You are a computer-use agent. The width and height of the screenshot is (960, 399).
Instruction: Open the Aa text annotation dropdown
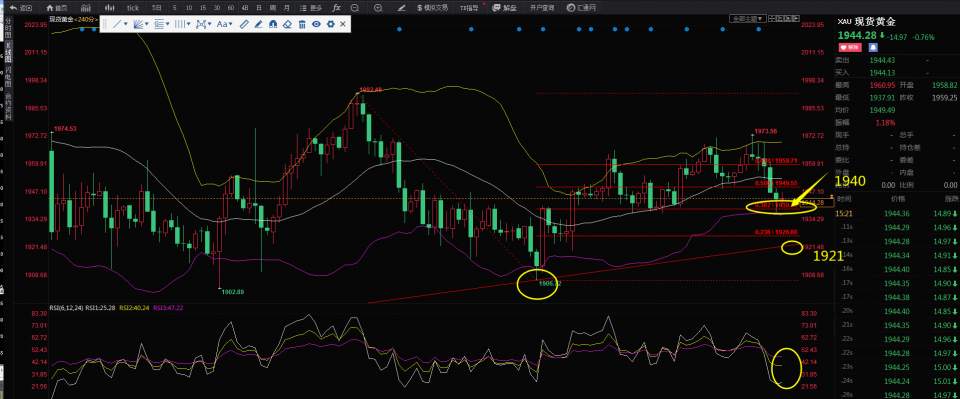click(x=224, y=24)
